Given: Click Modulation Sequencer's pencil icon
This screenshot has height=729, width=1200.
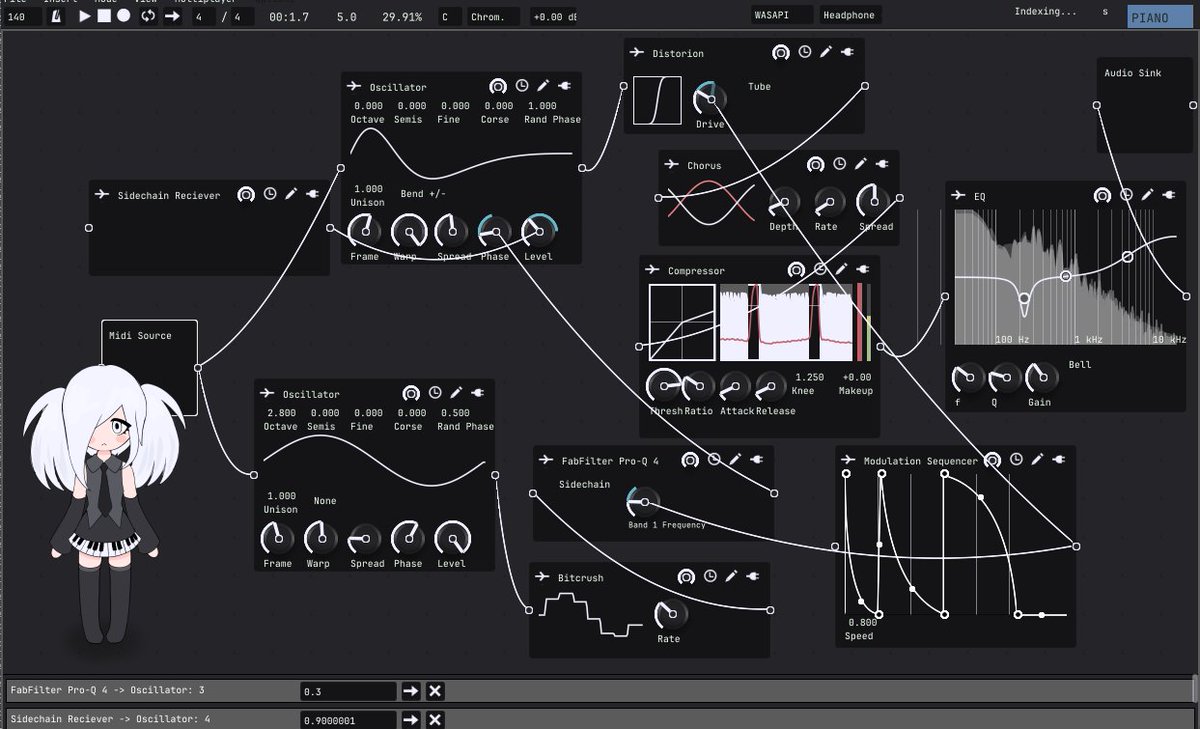Looking at the screenshot, I should (x=1038, y=460).
